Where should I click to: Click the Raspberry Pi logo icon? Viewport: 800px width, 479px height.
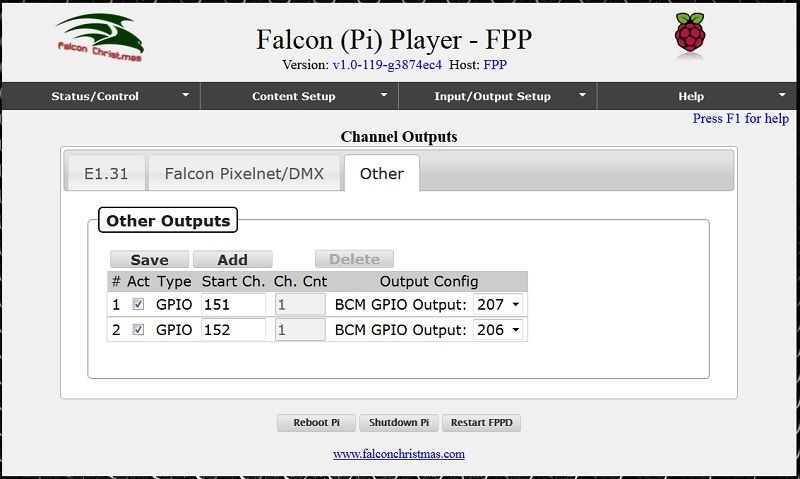689,33
